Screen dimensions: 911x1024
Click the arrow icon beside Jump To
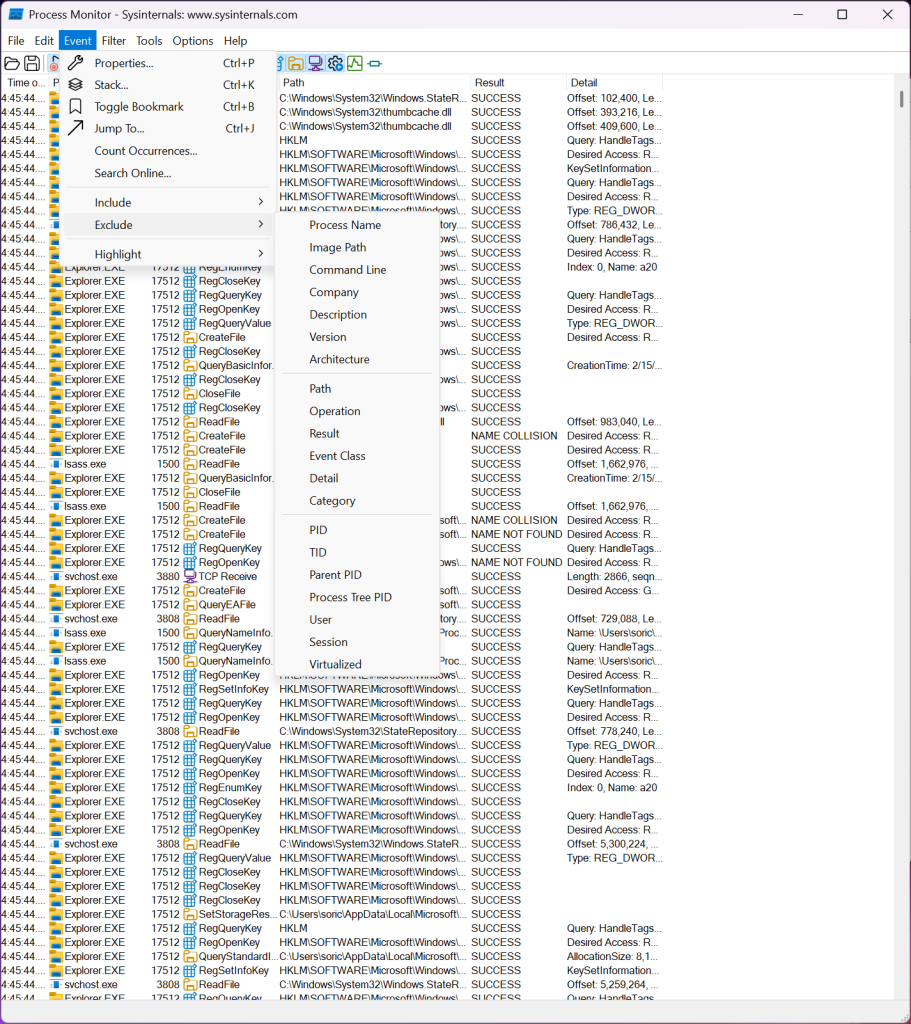tap(75, 128)
